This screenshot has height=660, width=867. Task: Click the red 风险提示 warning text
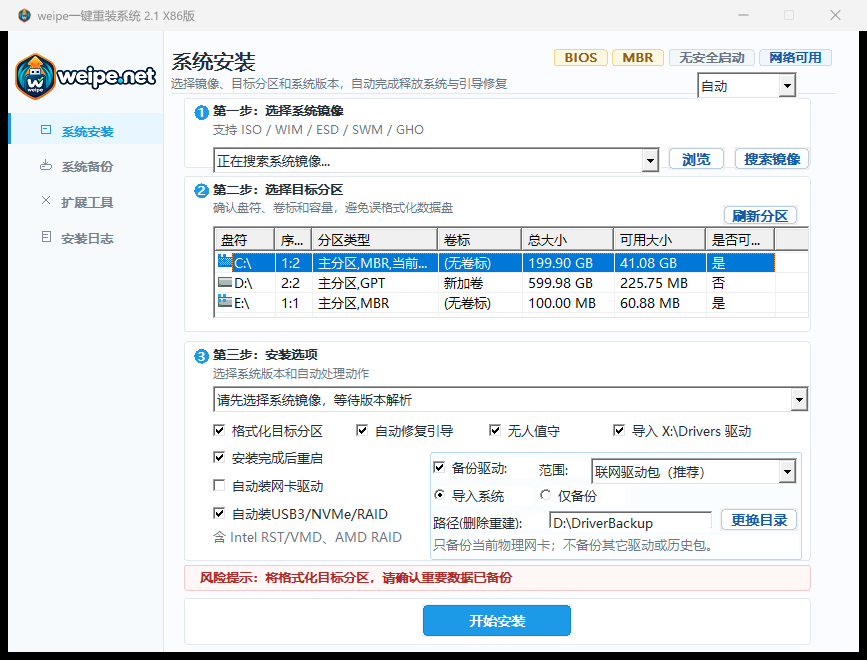(x=356, y=578)
